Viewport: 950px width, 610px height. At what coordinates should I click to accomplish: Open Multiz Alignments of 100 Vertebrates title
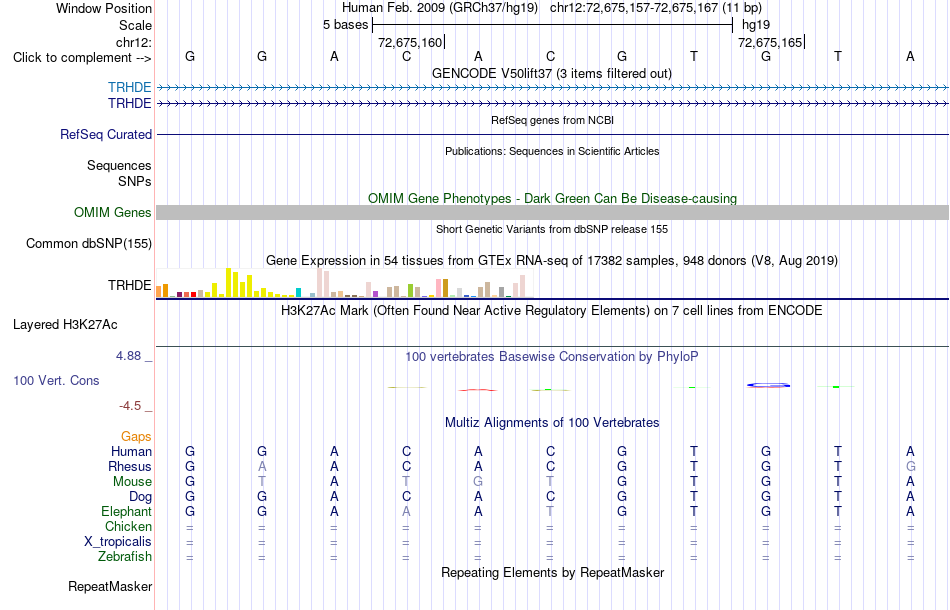(552, 423)
